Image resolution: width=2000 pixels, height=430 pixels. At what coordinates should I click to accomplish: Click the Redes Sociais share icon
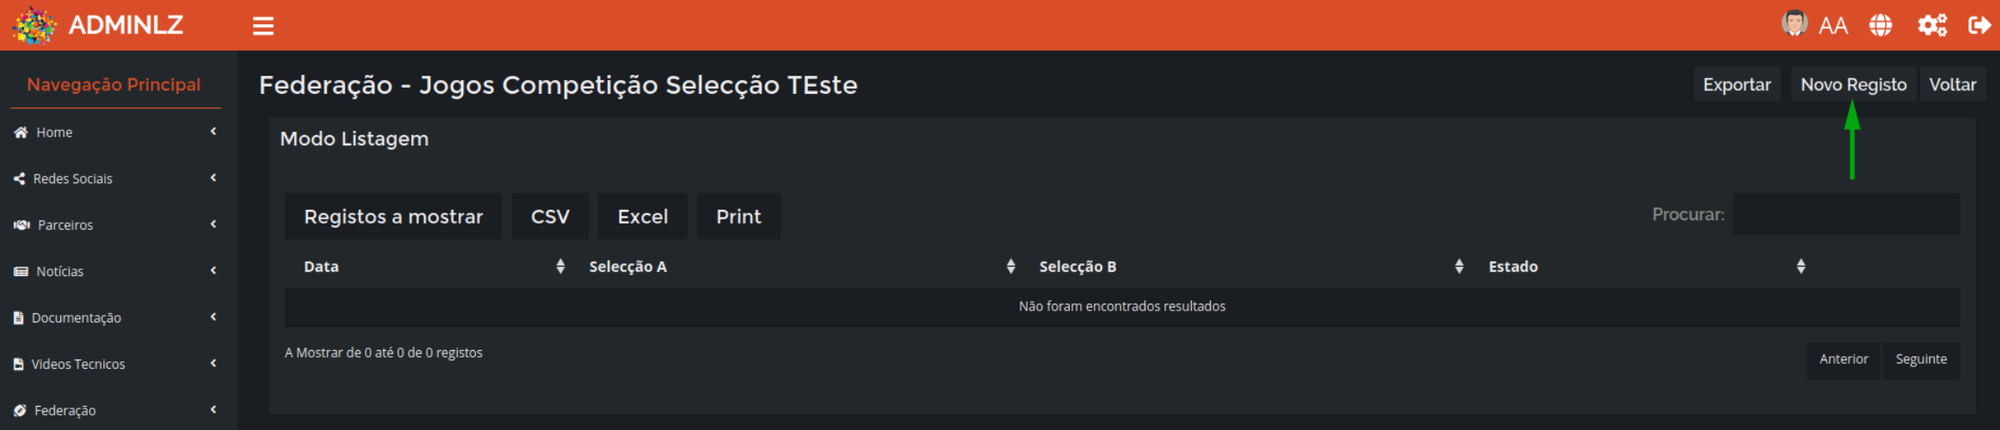pos(19,178)
